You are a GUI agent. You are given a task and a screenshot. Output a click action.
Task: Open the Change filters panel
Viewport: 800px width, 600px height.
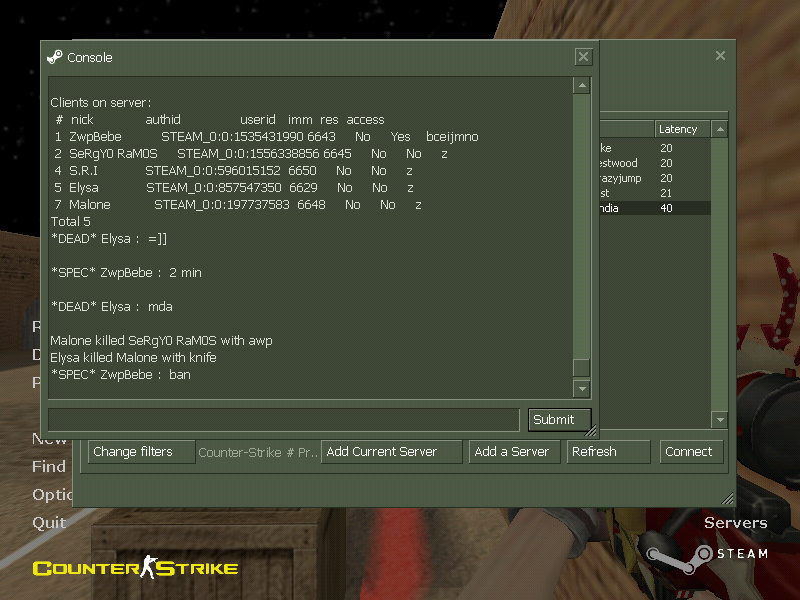(141, 452)
